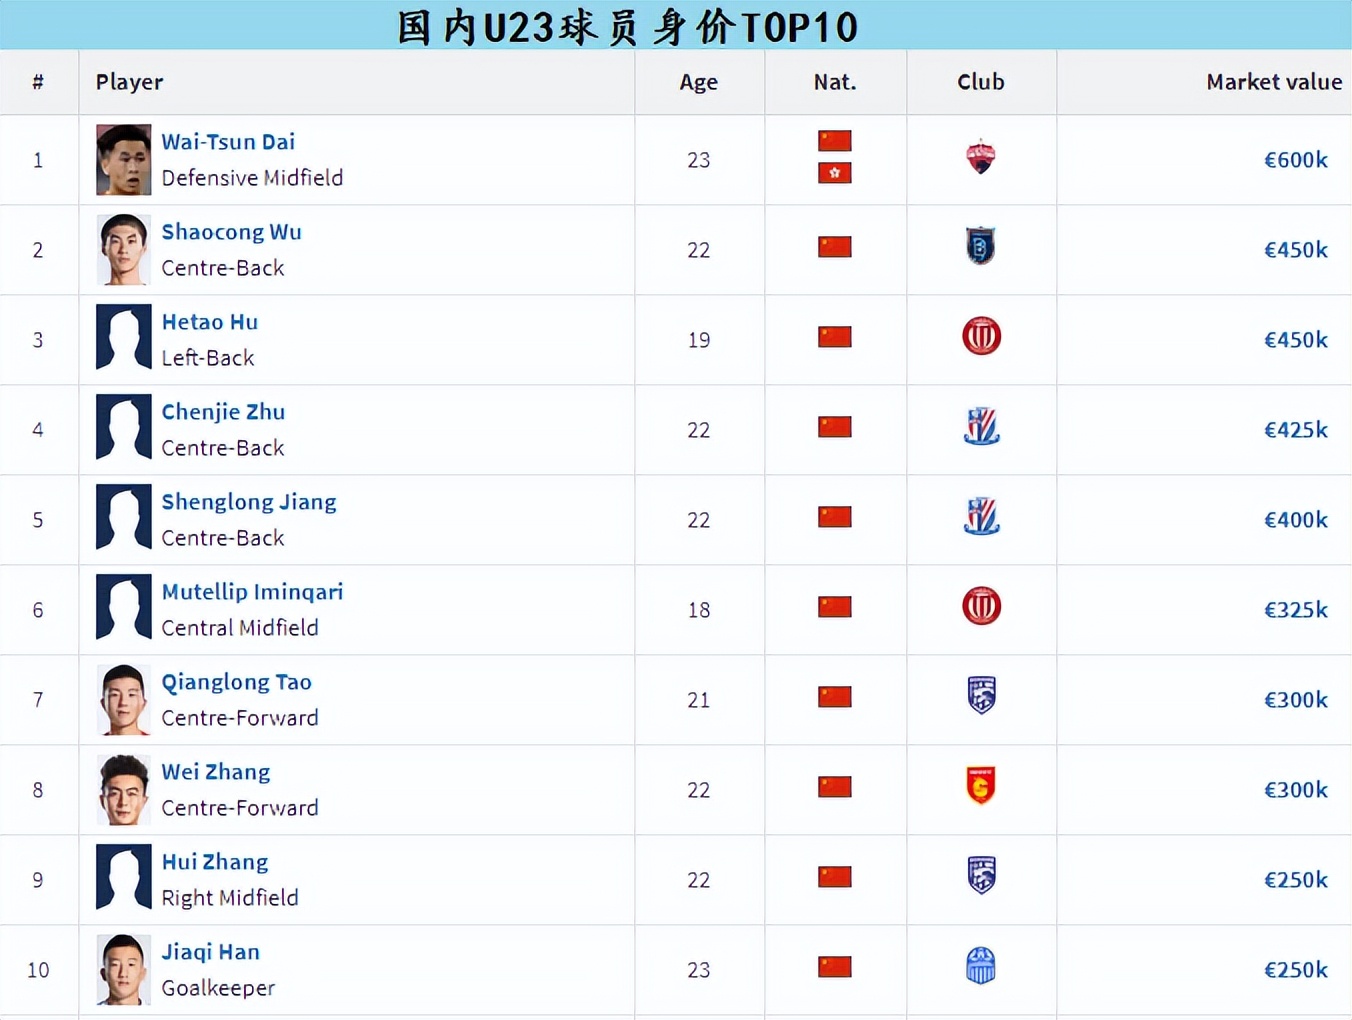Click the club crest in Wai-Tsun Dai's row
The width and height of the screenshot is (1352, 1020).
[981, 157]
